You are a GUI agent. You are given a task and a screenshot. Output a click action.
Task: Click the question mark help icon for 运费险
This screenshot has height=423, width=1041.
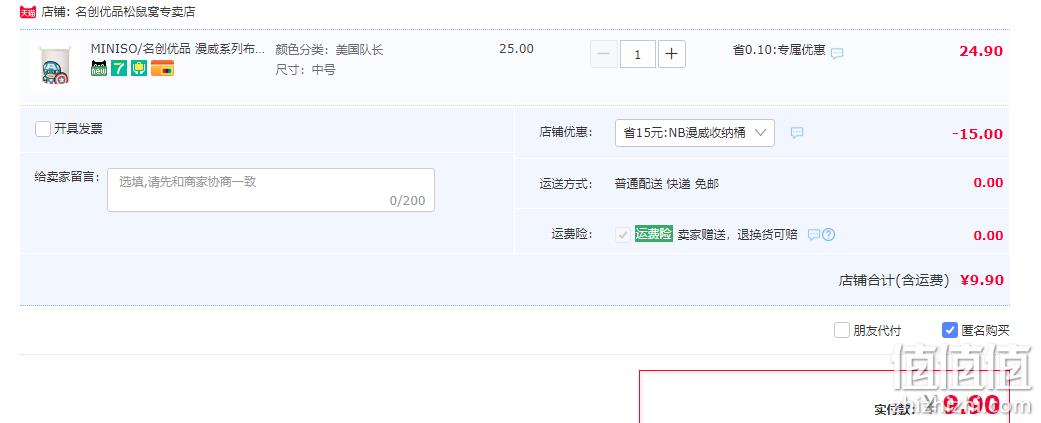pos(828,234)
